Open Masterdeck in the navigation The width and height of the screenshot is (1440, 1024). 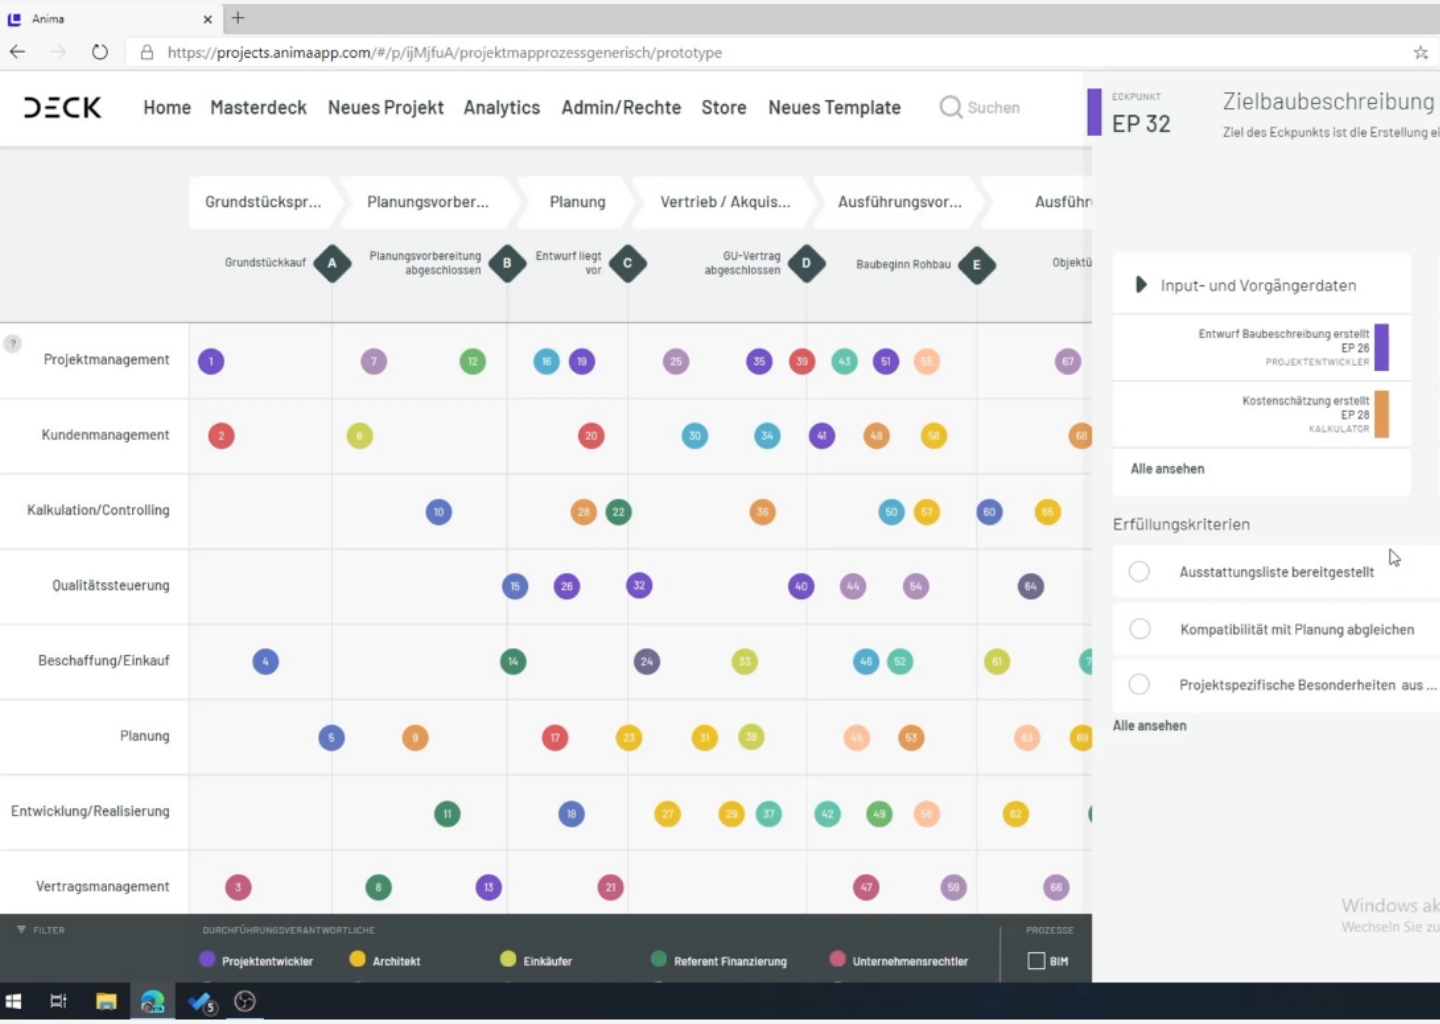click(258, 107)
